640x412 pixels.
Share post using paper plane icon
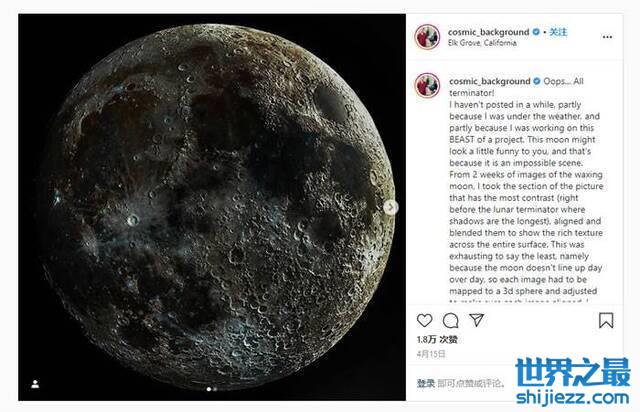pyautogui.click(x=476, y=320)
